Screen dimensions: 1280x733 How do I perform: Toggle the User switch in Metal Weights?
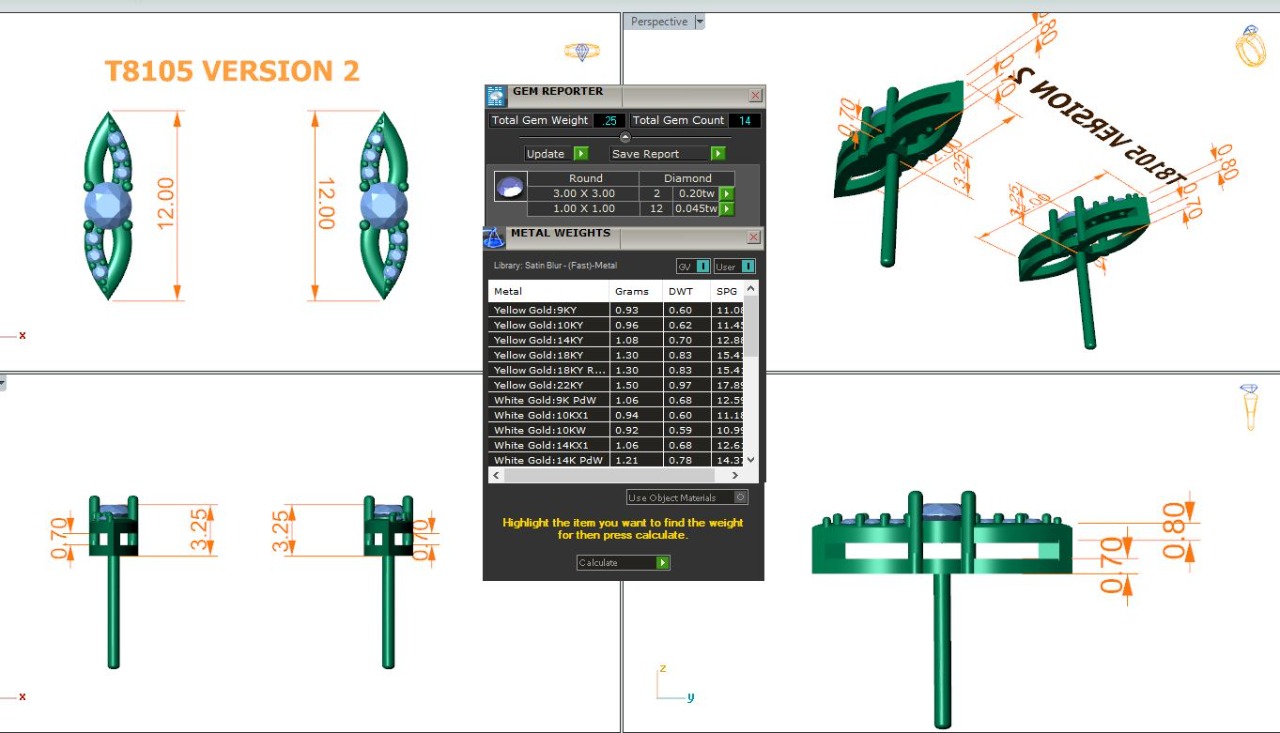pyautogui.click(x=747, y=266)
